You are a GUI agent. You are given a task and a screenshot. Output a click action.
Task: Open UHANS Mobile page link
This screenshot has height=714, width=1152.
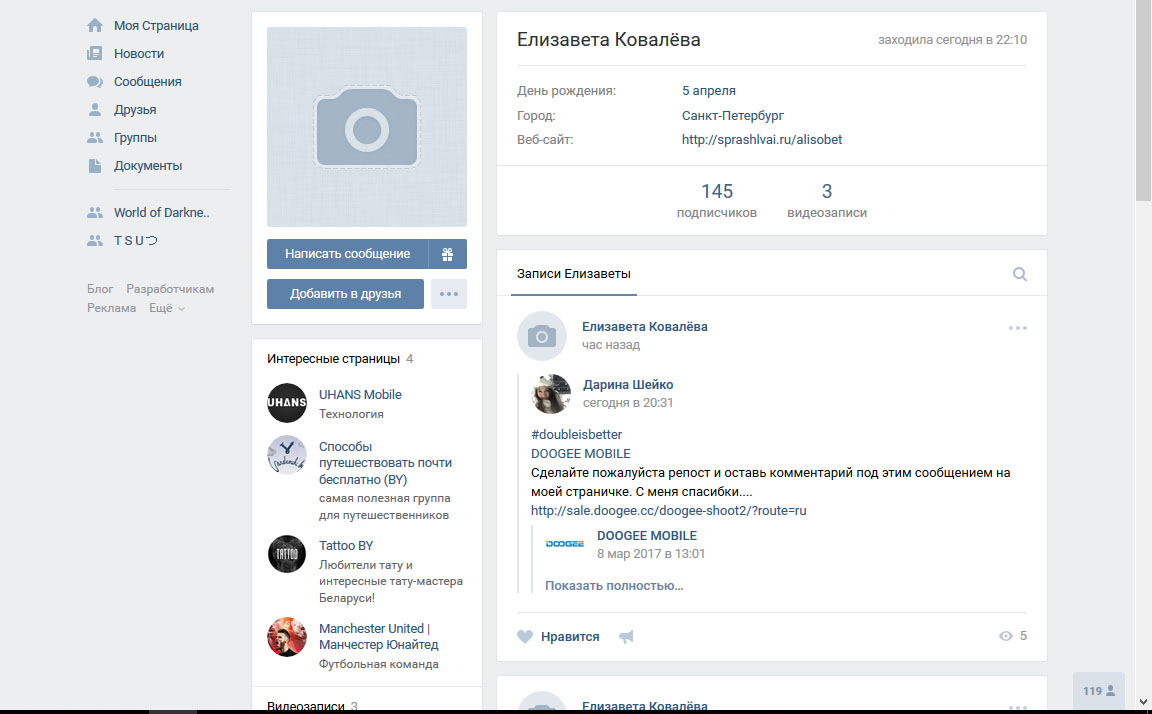click(360, 394)
